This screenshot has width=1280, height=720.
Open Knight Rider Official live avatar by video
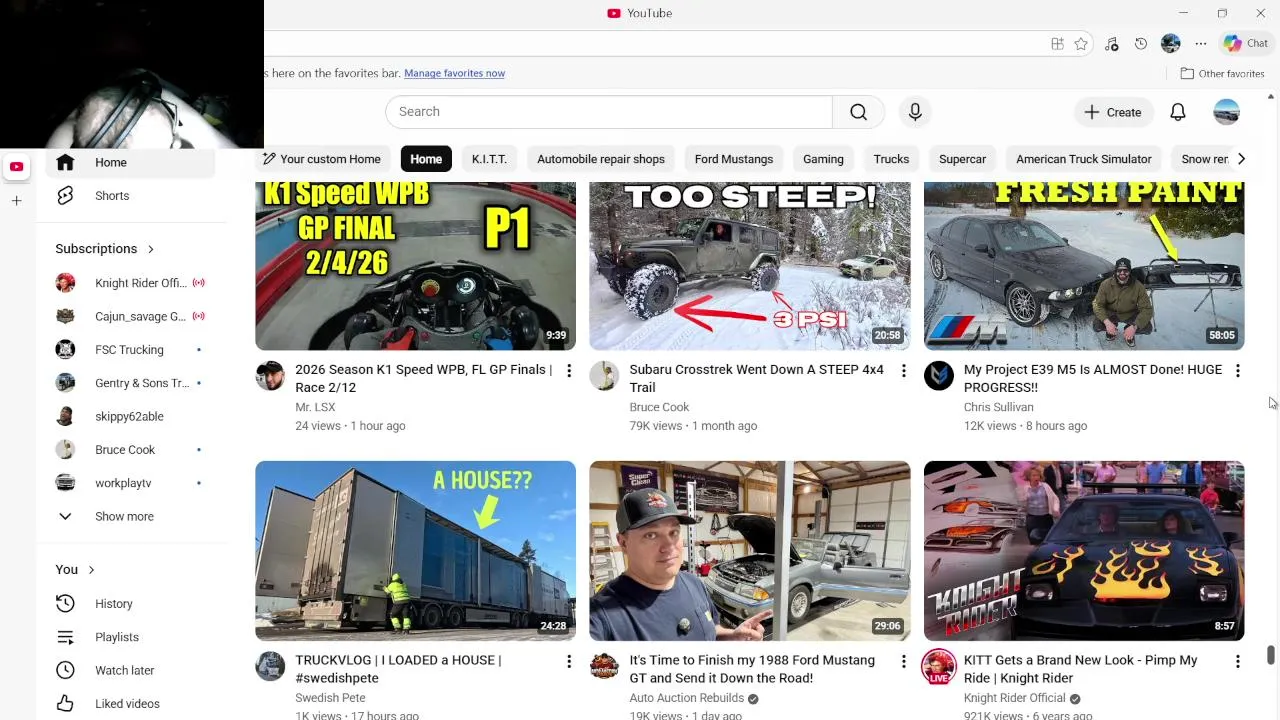[x=939, y=667]
